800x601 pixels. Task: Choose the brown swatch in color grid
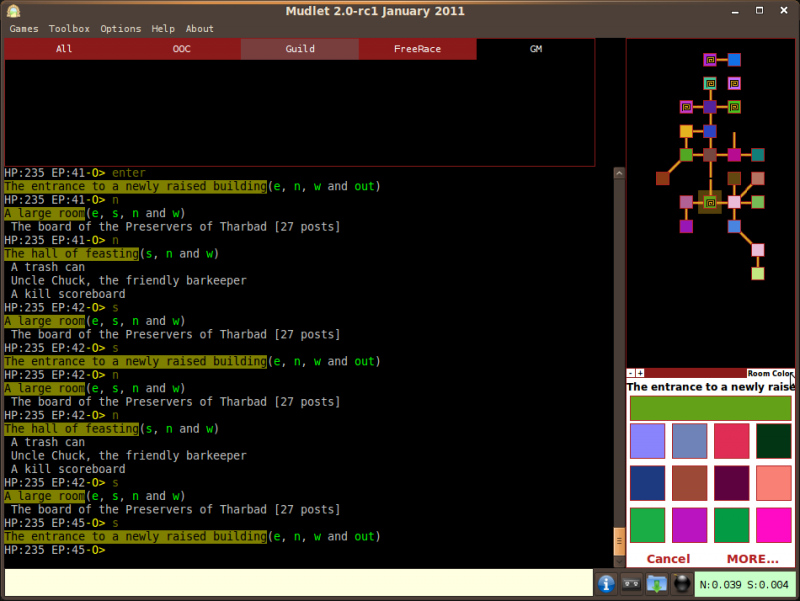(x=690, y=483)
